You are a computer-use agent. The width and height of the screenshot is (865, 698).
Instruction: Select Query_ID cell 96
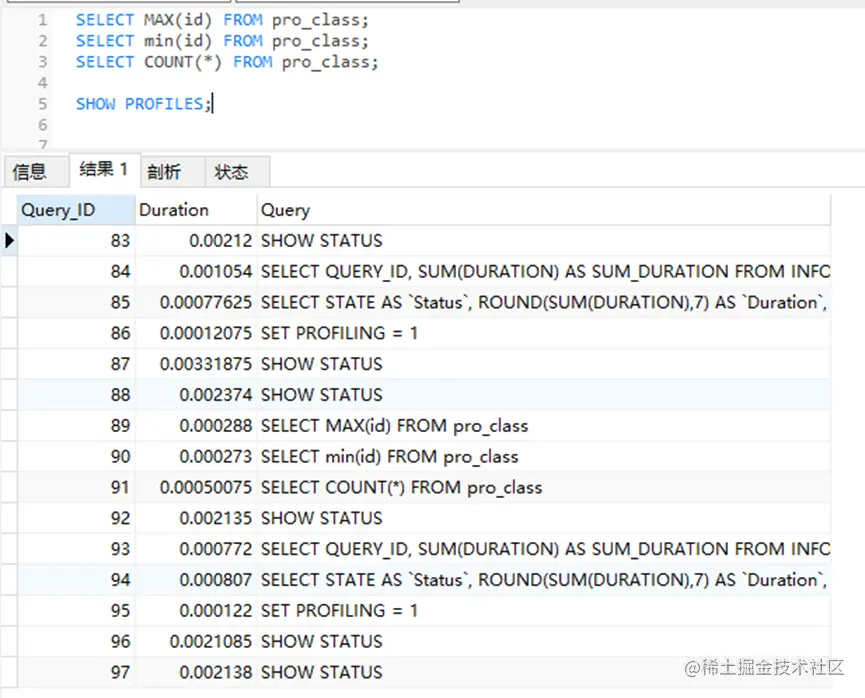(x=76, y=642)
